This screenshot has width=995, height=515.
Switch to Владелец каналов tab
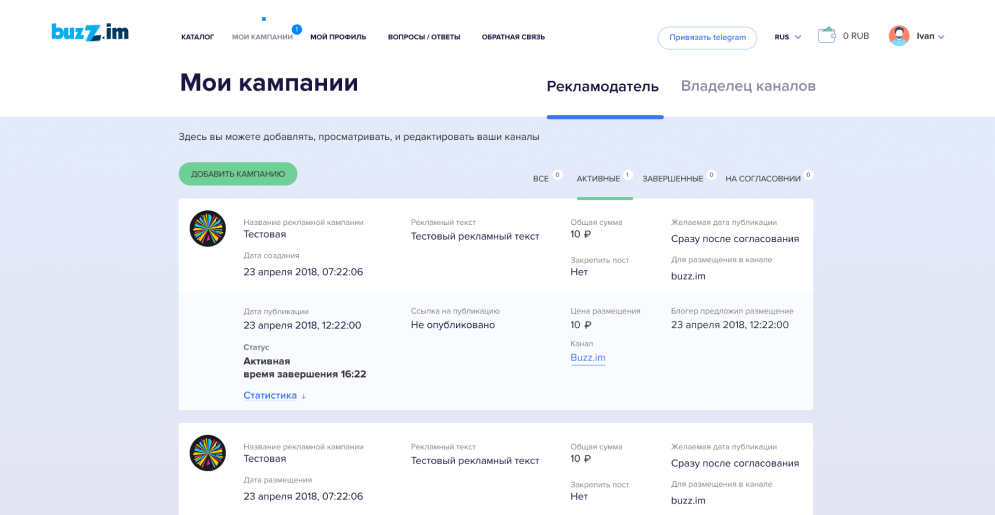(748, 86)
